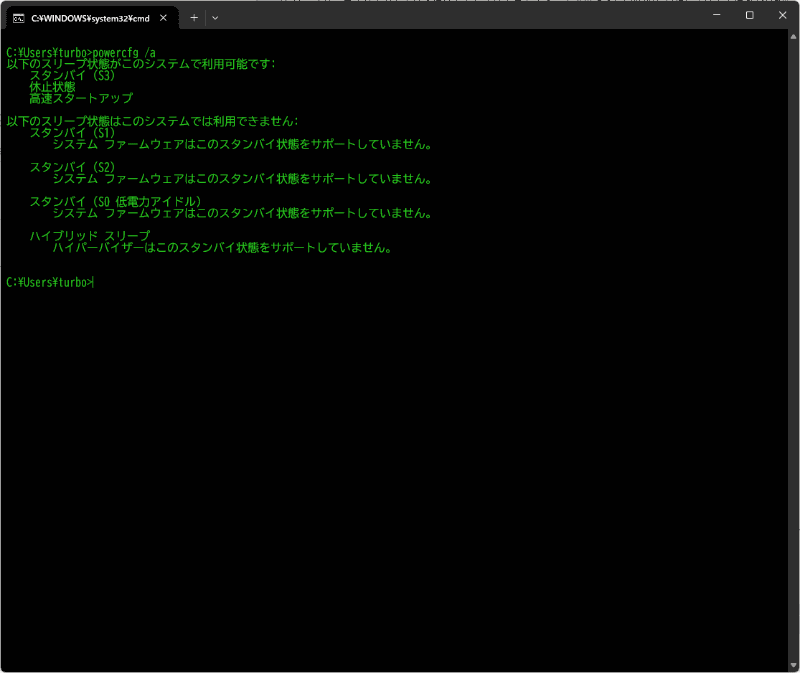The height and width of the screenshot is (673, 800).
Task: Click the '休止状態' line
Action: tap(52, 87)
